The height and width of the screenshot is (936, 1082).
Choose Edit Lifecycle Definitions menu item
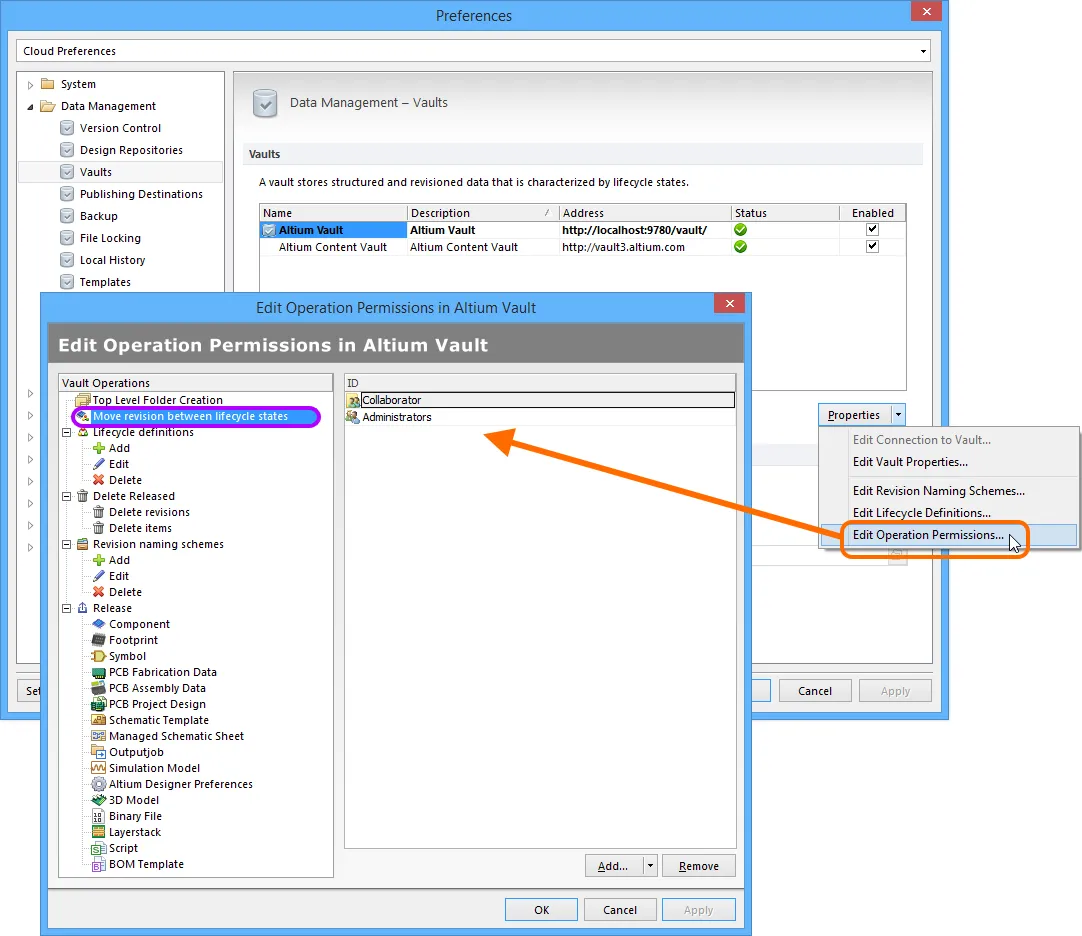[x=921, y=513]
